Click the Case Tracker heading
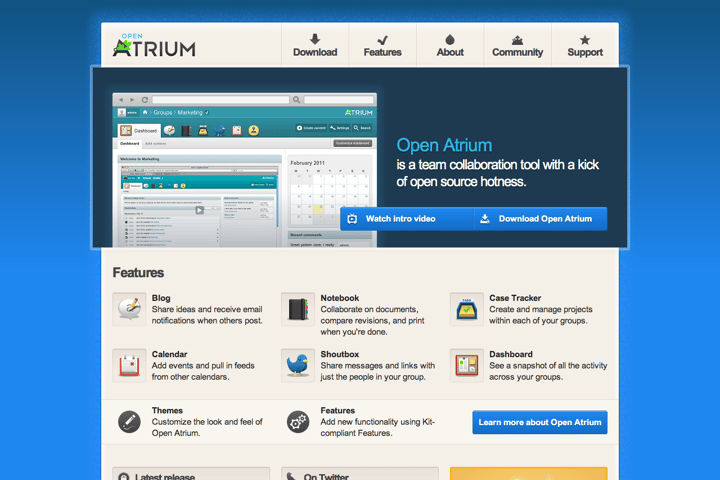720x480 pixels. (515, 298)
